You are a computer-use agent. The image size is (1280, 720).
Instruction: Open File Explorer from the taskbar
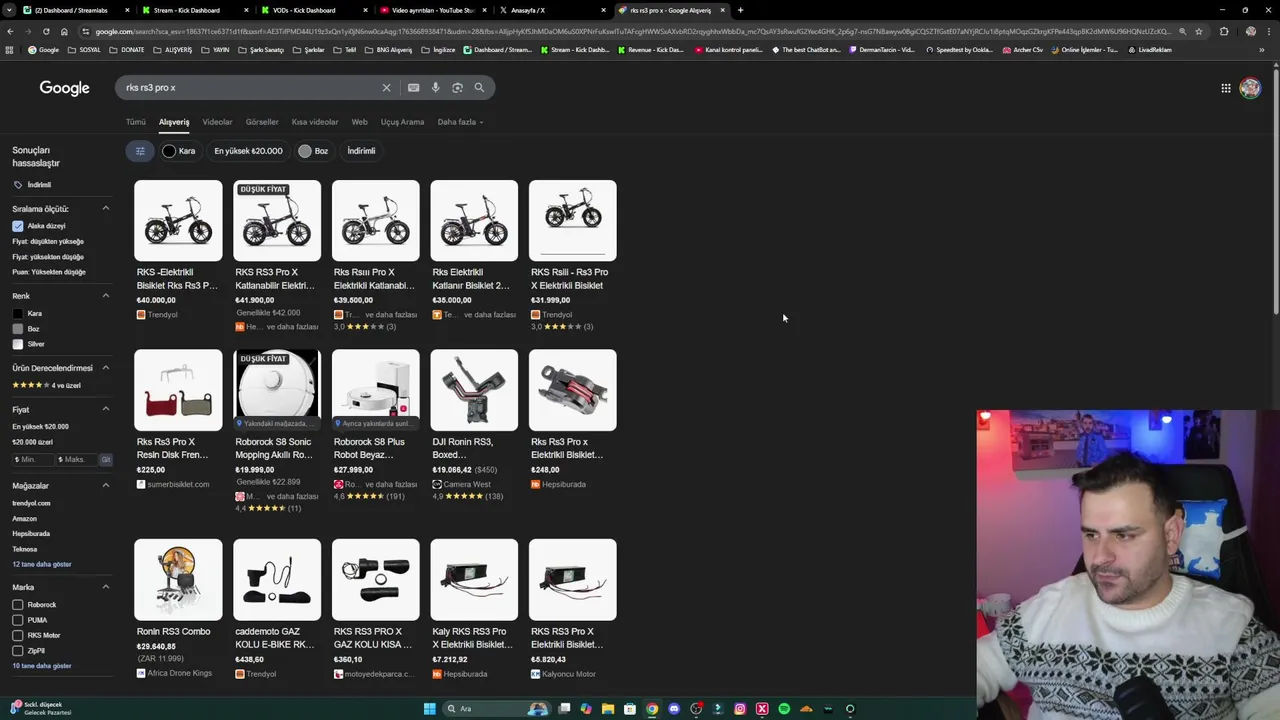(608, 709)
